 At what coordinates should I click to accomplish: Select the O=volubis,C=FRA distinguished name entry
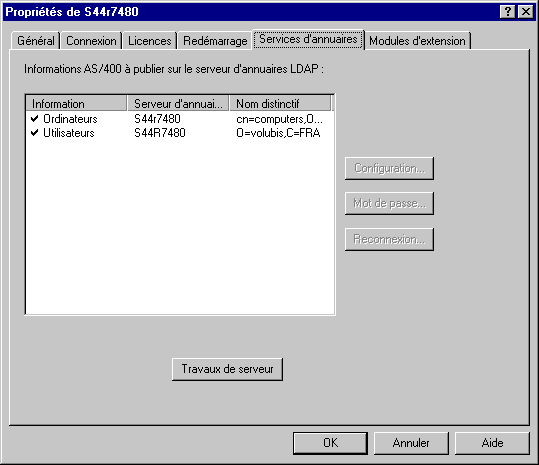click(x=278, y=133)
